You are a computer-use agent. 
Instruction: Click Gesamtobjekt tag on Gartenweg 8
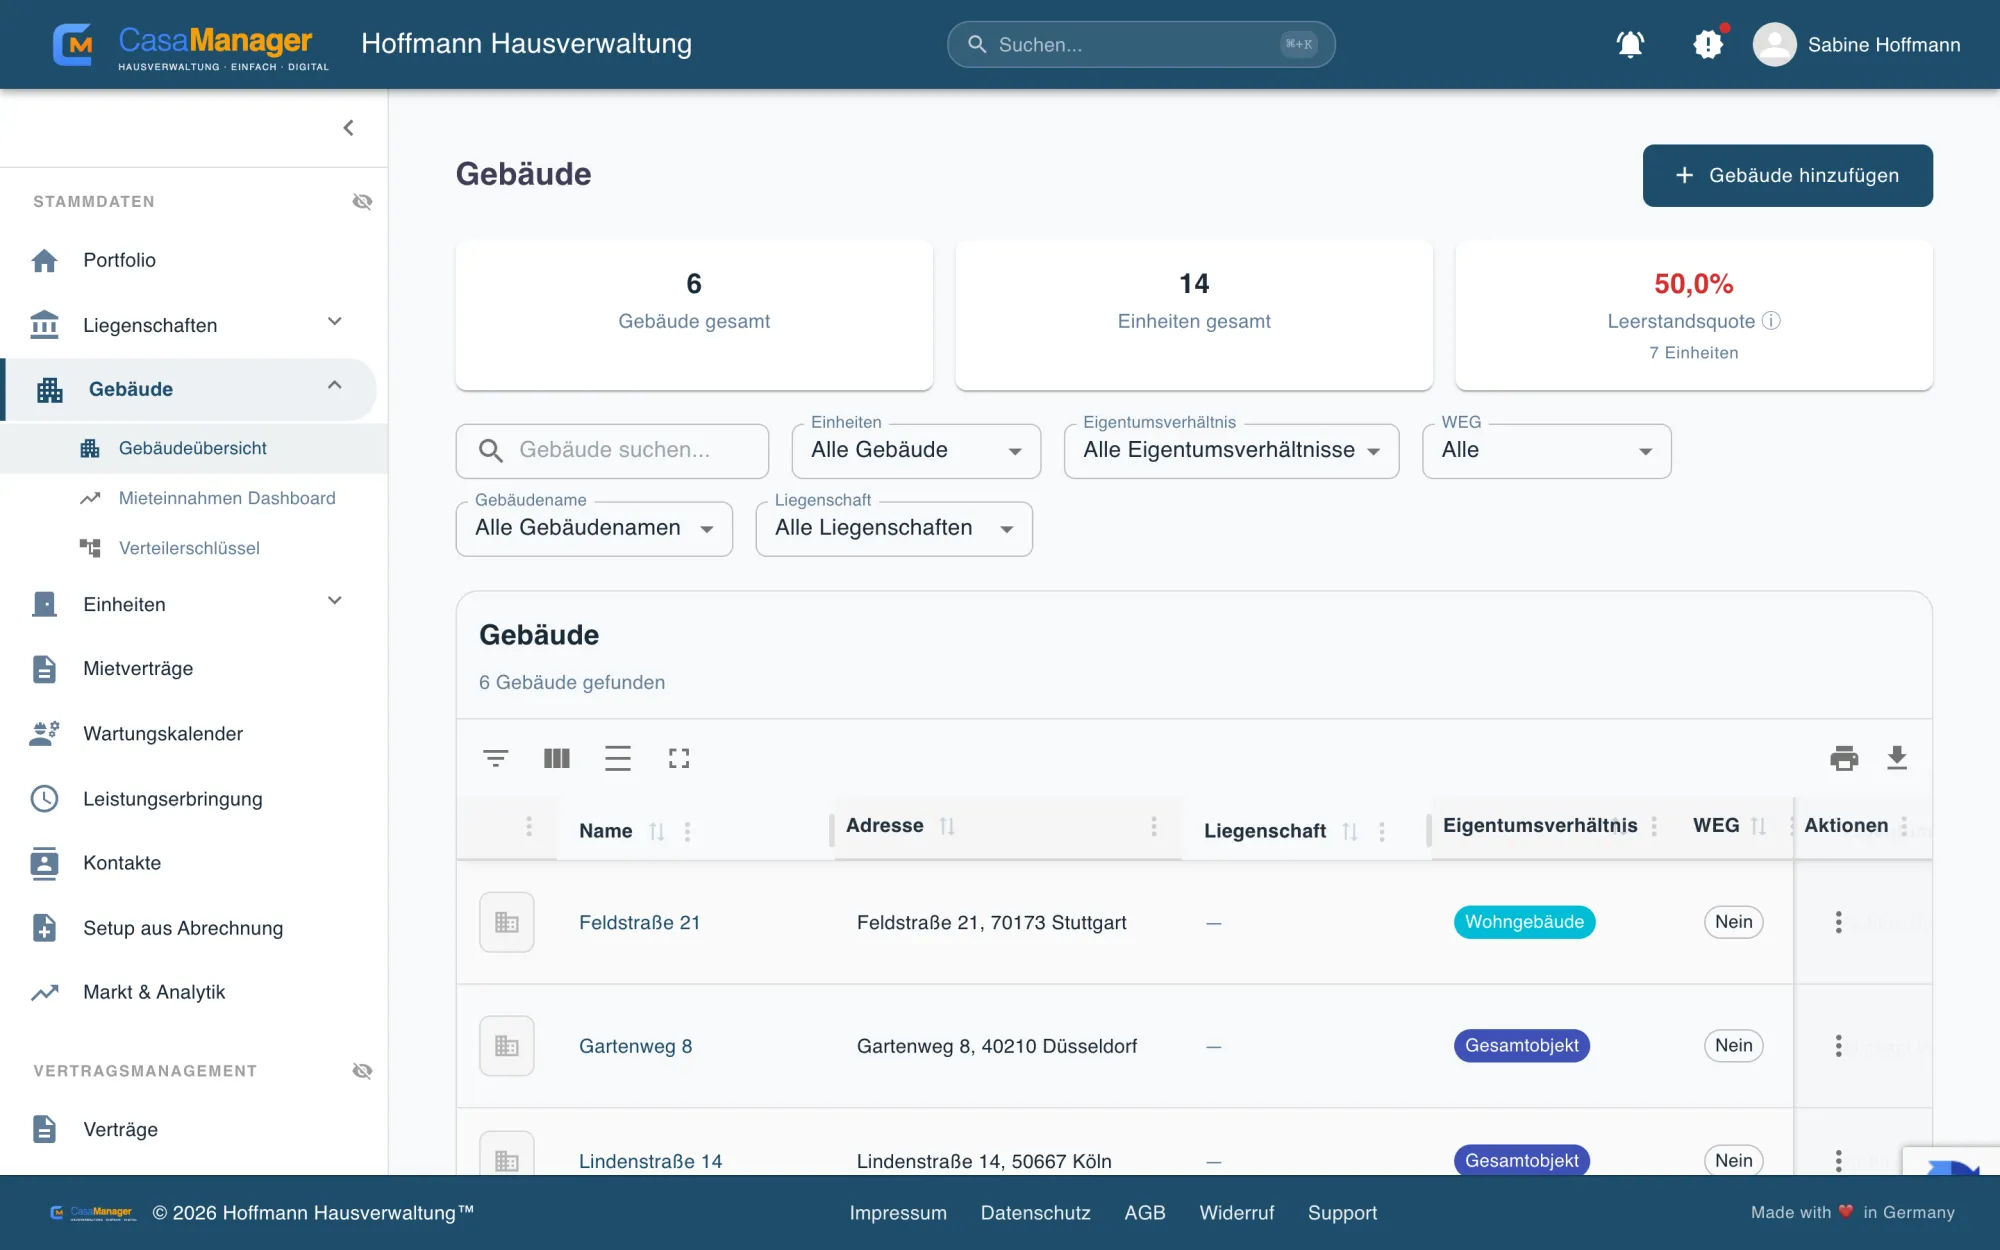point(1522,1046)
